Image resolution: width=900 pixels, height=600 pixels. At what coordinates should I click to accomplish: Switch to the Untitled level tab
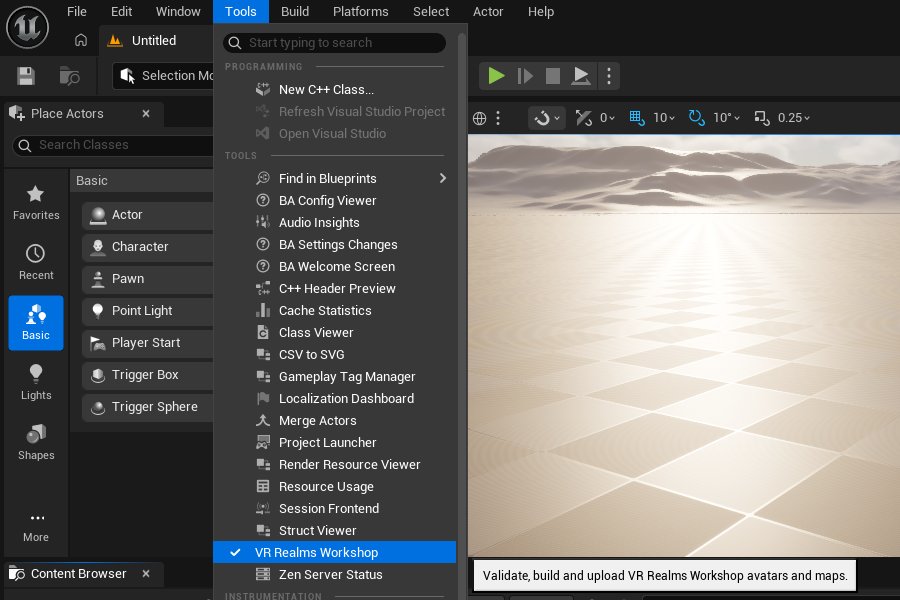(153, 41)
